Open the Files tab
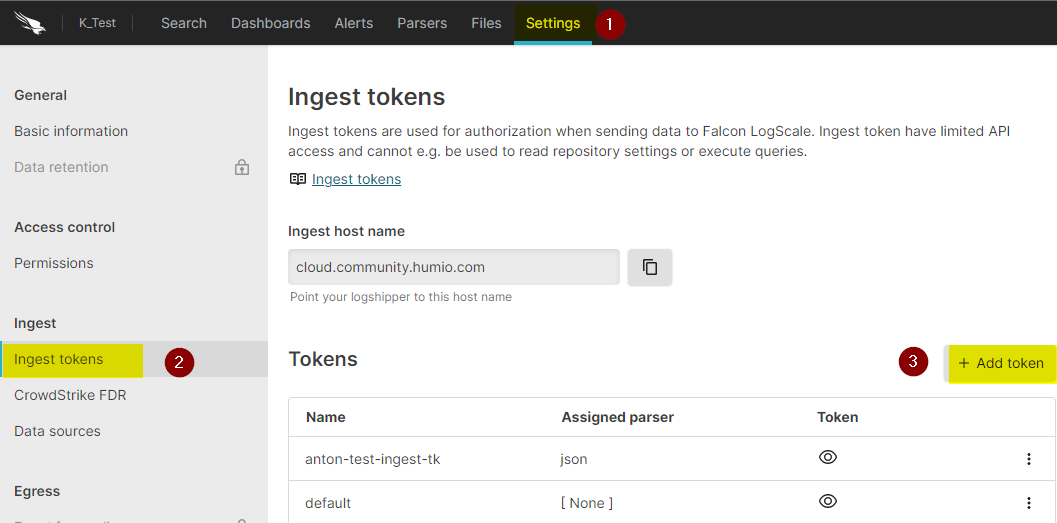The height and width of the screenshot is (523, 1057). 486,23
